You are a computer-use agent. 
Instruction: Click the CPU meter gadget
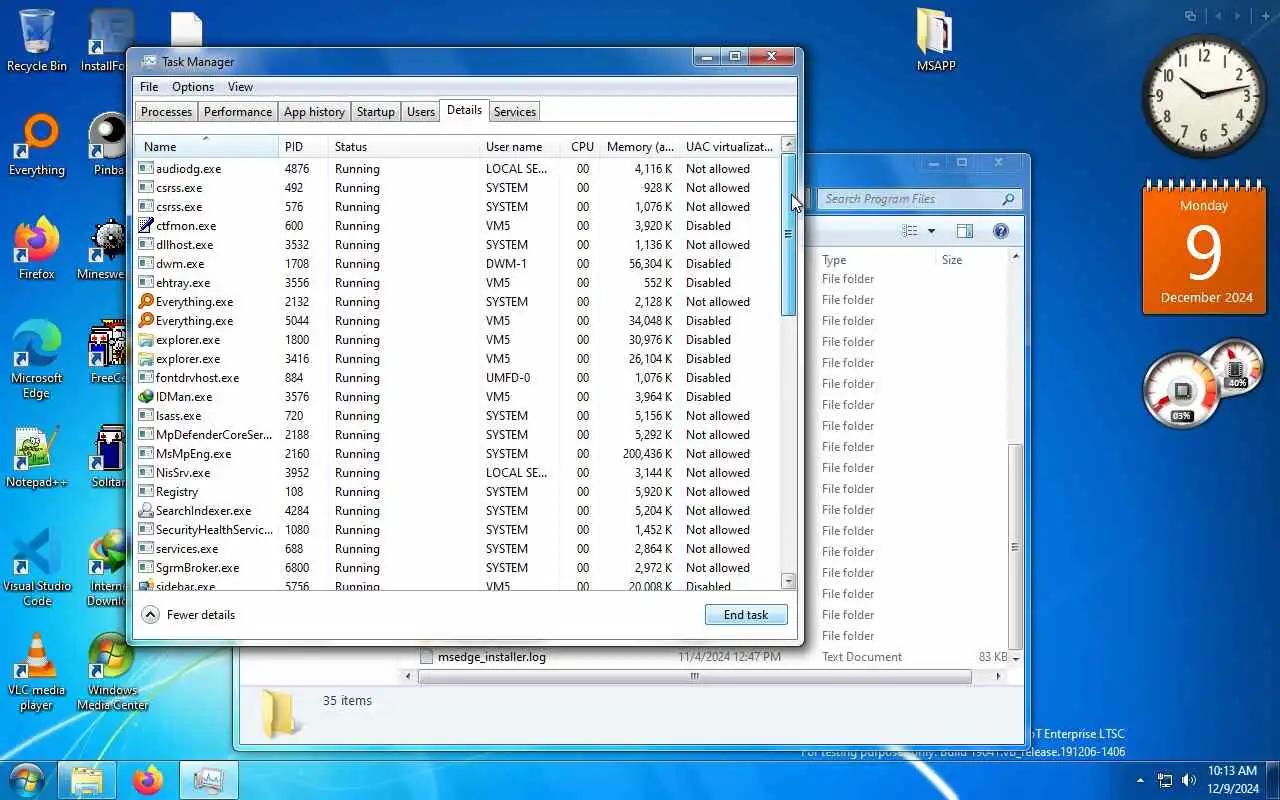(x=1184, y=390)
